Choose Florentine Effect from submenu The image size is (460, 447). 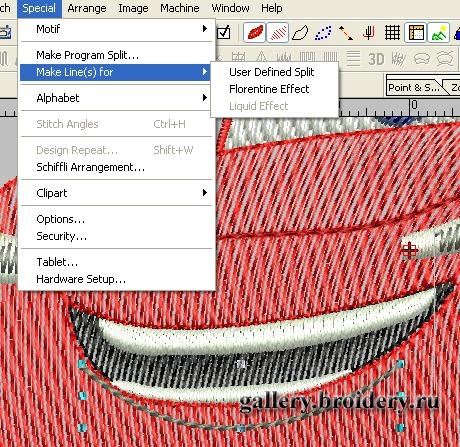pos(269,89)
